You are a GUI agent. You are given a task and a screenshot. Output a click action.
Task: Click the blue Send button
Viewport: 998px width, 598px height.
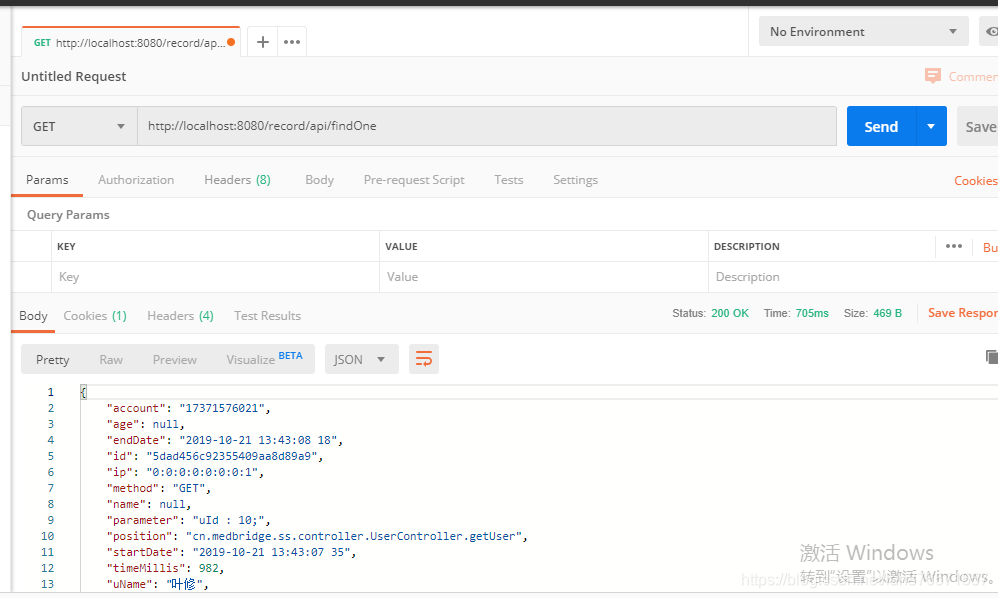tap(881, 126)
